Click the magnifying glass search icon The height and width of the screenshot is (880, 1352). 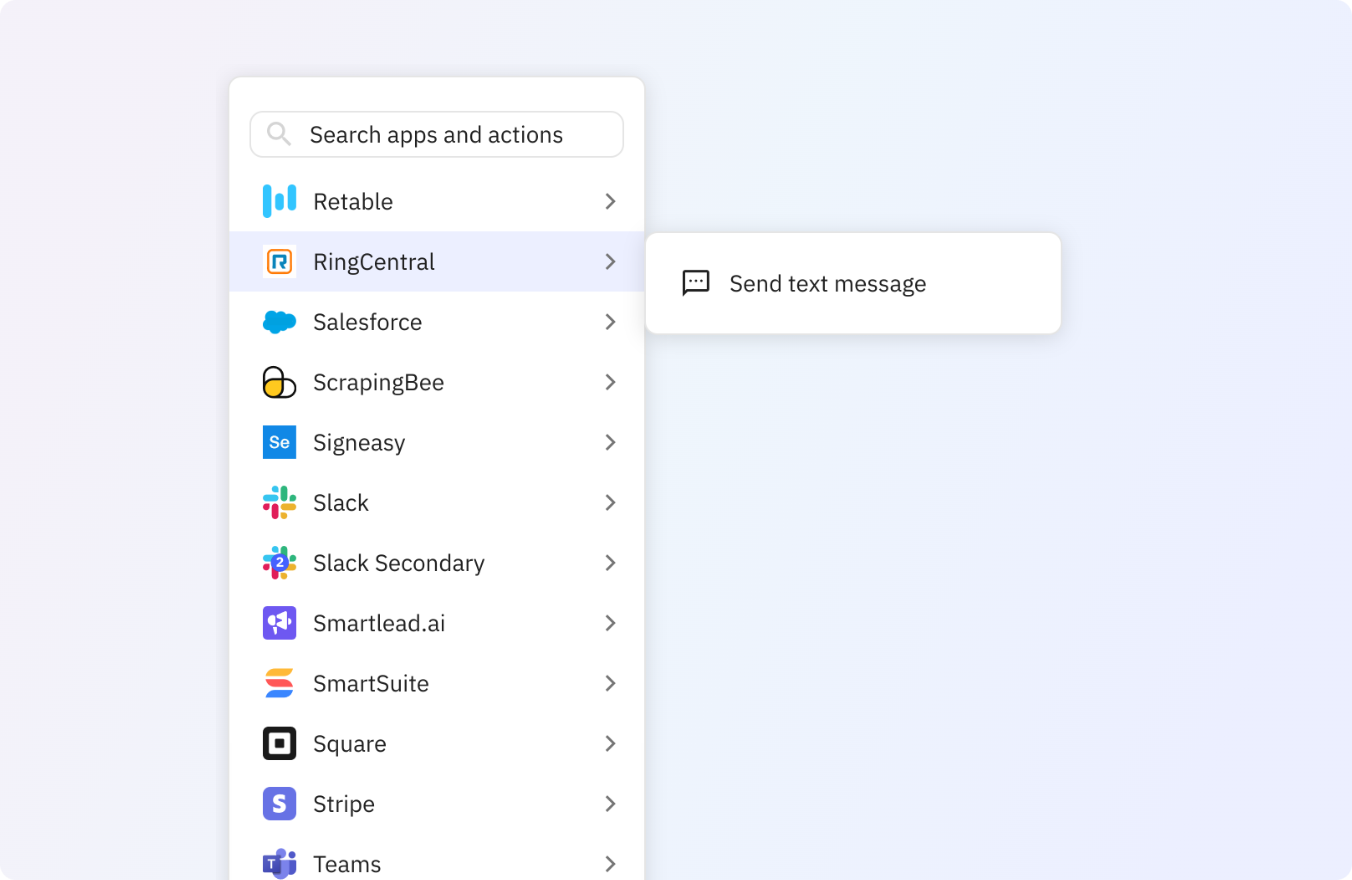coord(279,134)
